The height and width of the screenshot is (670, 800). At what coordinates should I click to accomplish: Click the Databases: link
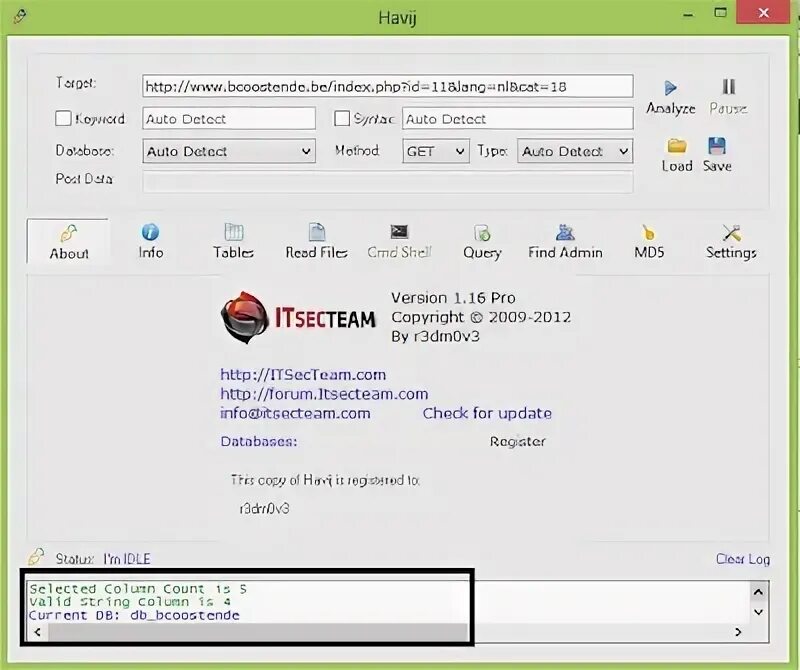(x=259, y=441)
